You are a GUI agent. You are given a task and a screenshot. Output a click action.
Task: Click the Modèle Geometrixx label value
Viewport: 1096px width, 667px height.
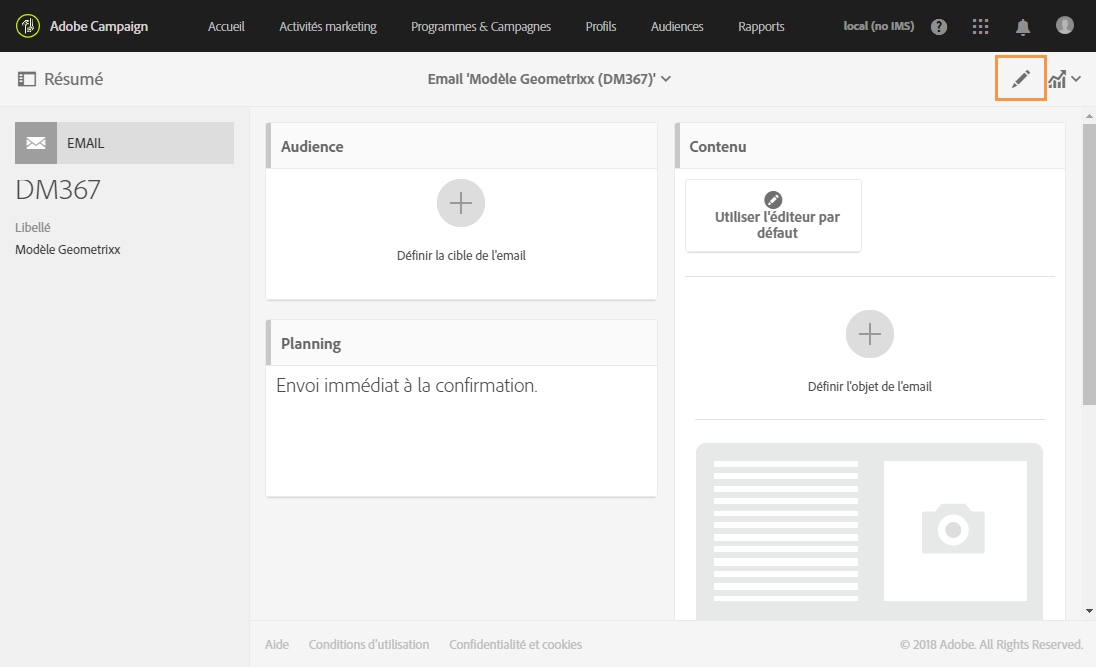(68, 250)
